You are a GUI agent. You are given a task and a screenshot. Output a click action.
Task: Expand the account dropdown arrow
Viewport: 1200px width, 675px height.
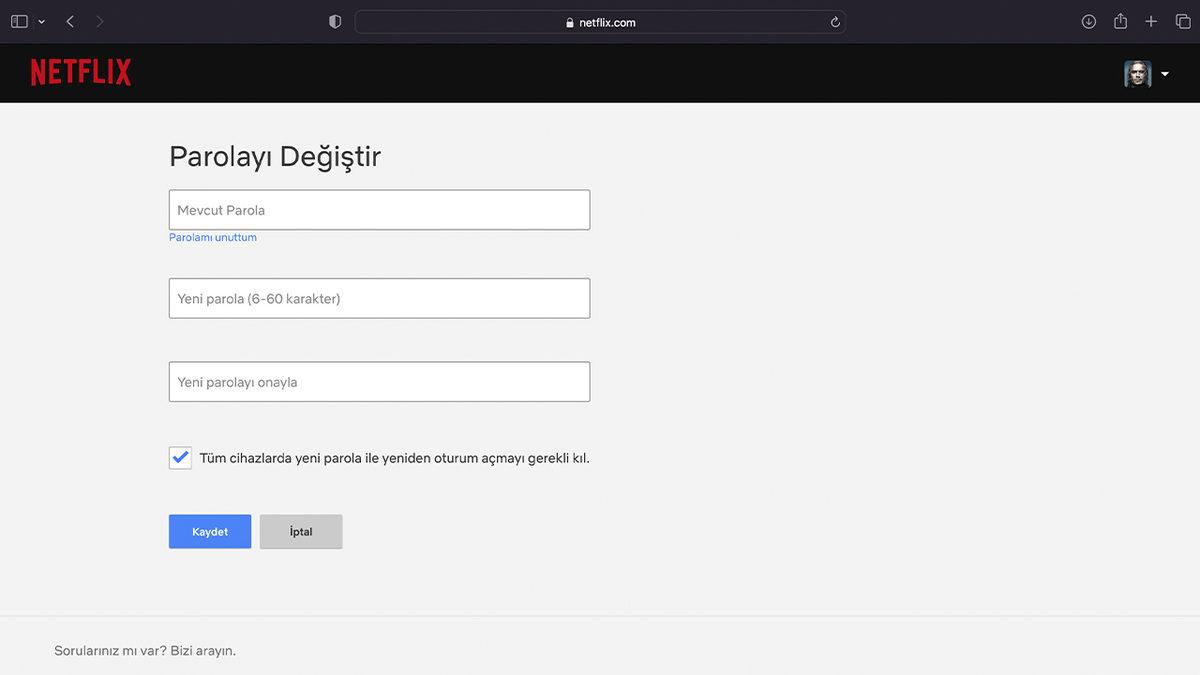(x=1164, y=73)
